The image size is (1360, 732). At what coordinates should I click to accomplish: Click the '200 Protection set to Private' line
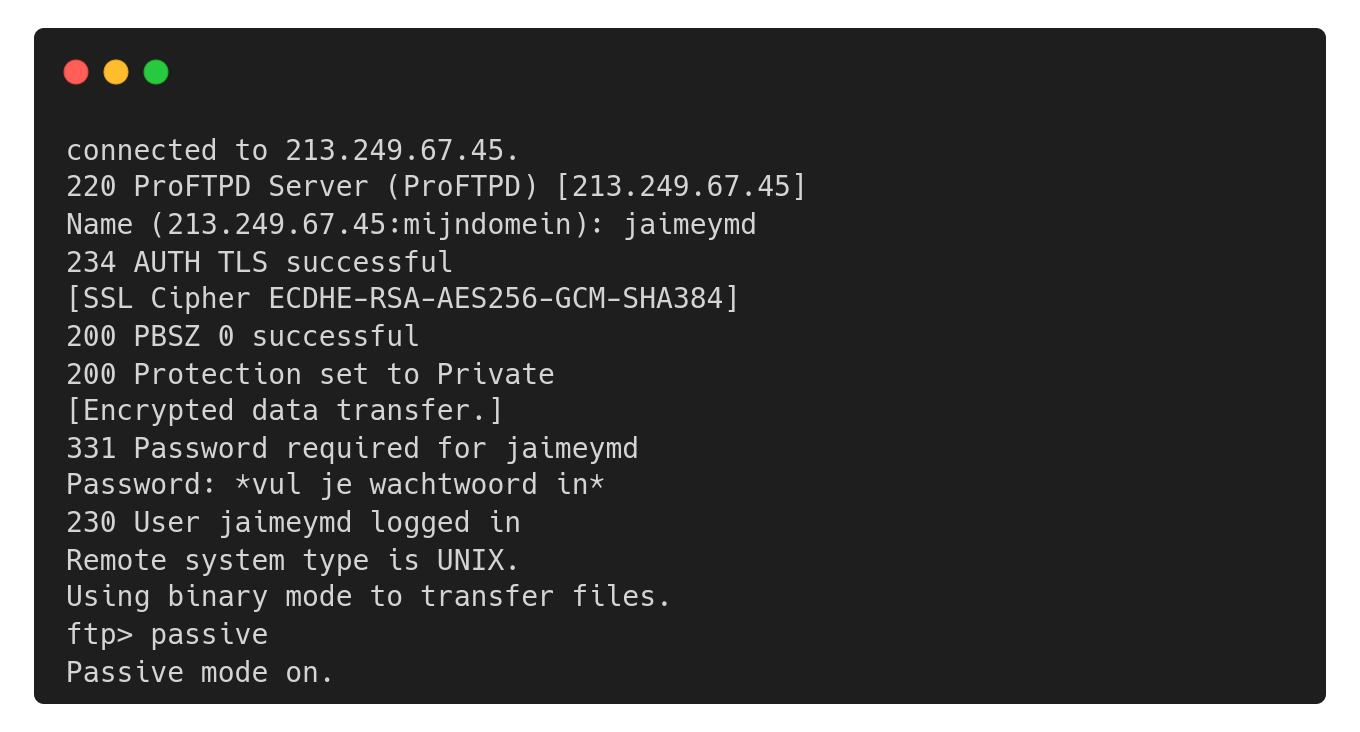(x=310, y=374)
